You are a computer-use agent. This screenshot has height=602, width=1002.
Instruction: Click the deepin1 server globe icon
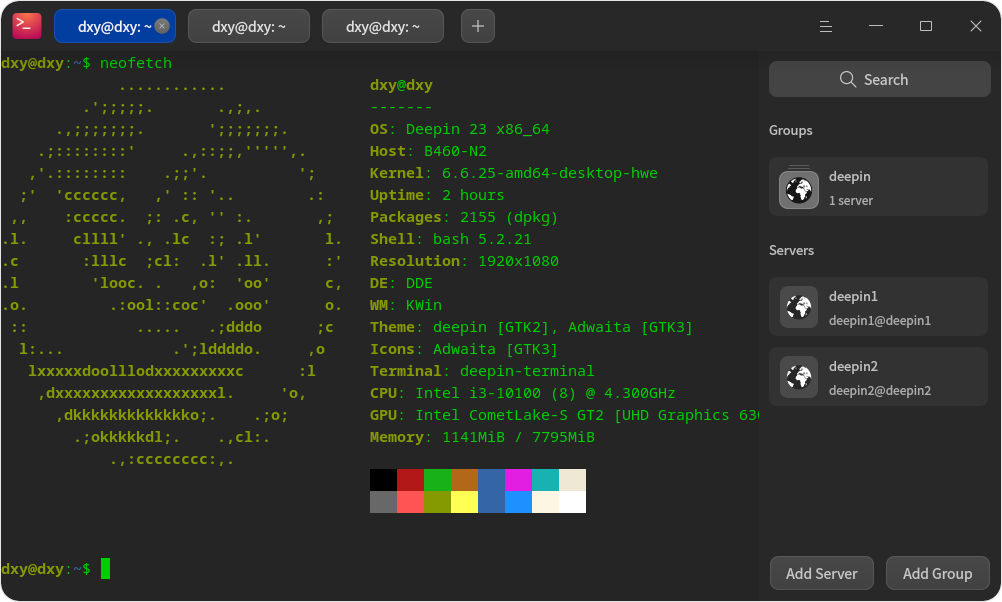click(799, 307)
